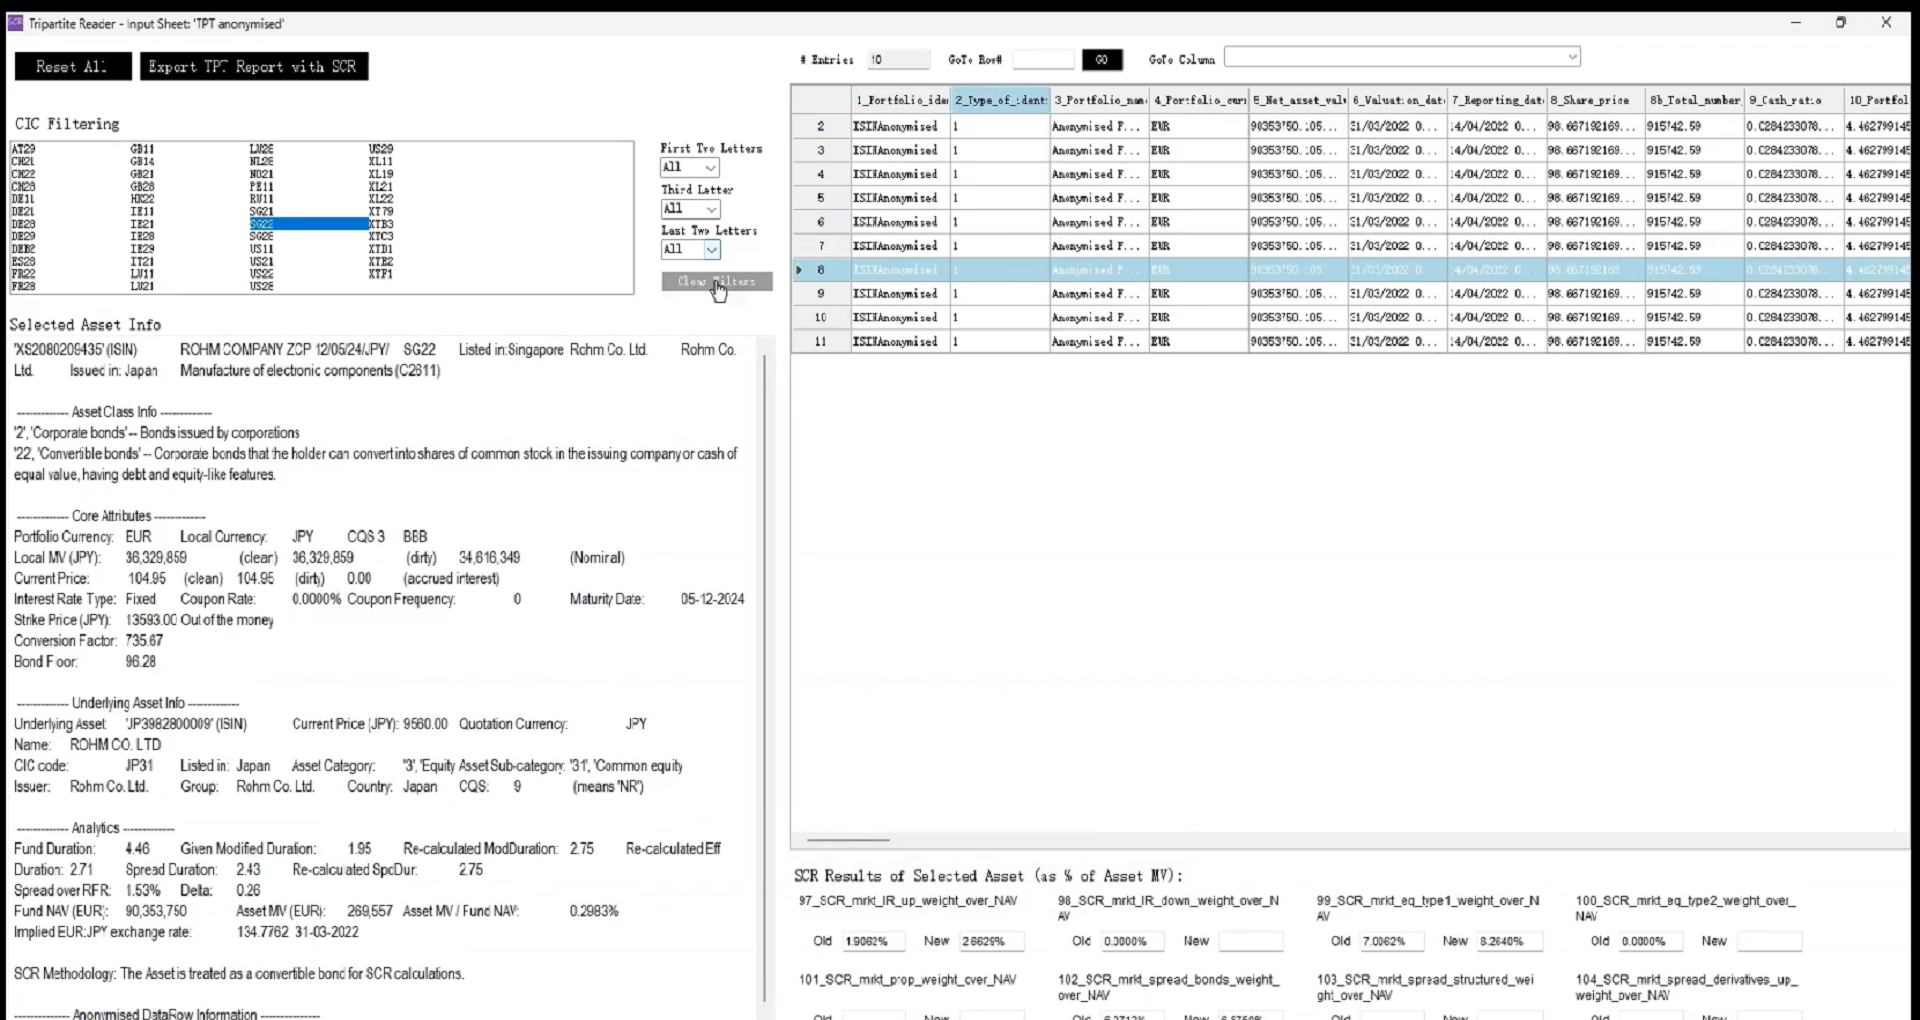Open the GoTo Column combo box

[x=1401, y=58]
